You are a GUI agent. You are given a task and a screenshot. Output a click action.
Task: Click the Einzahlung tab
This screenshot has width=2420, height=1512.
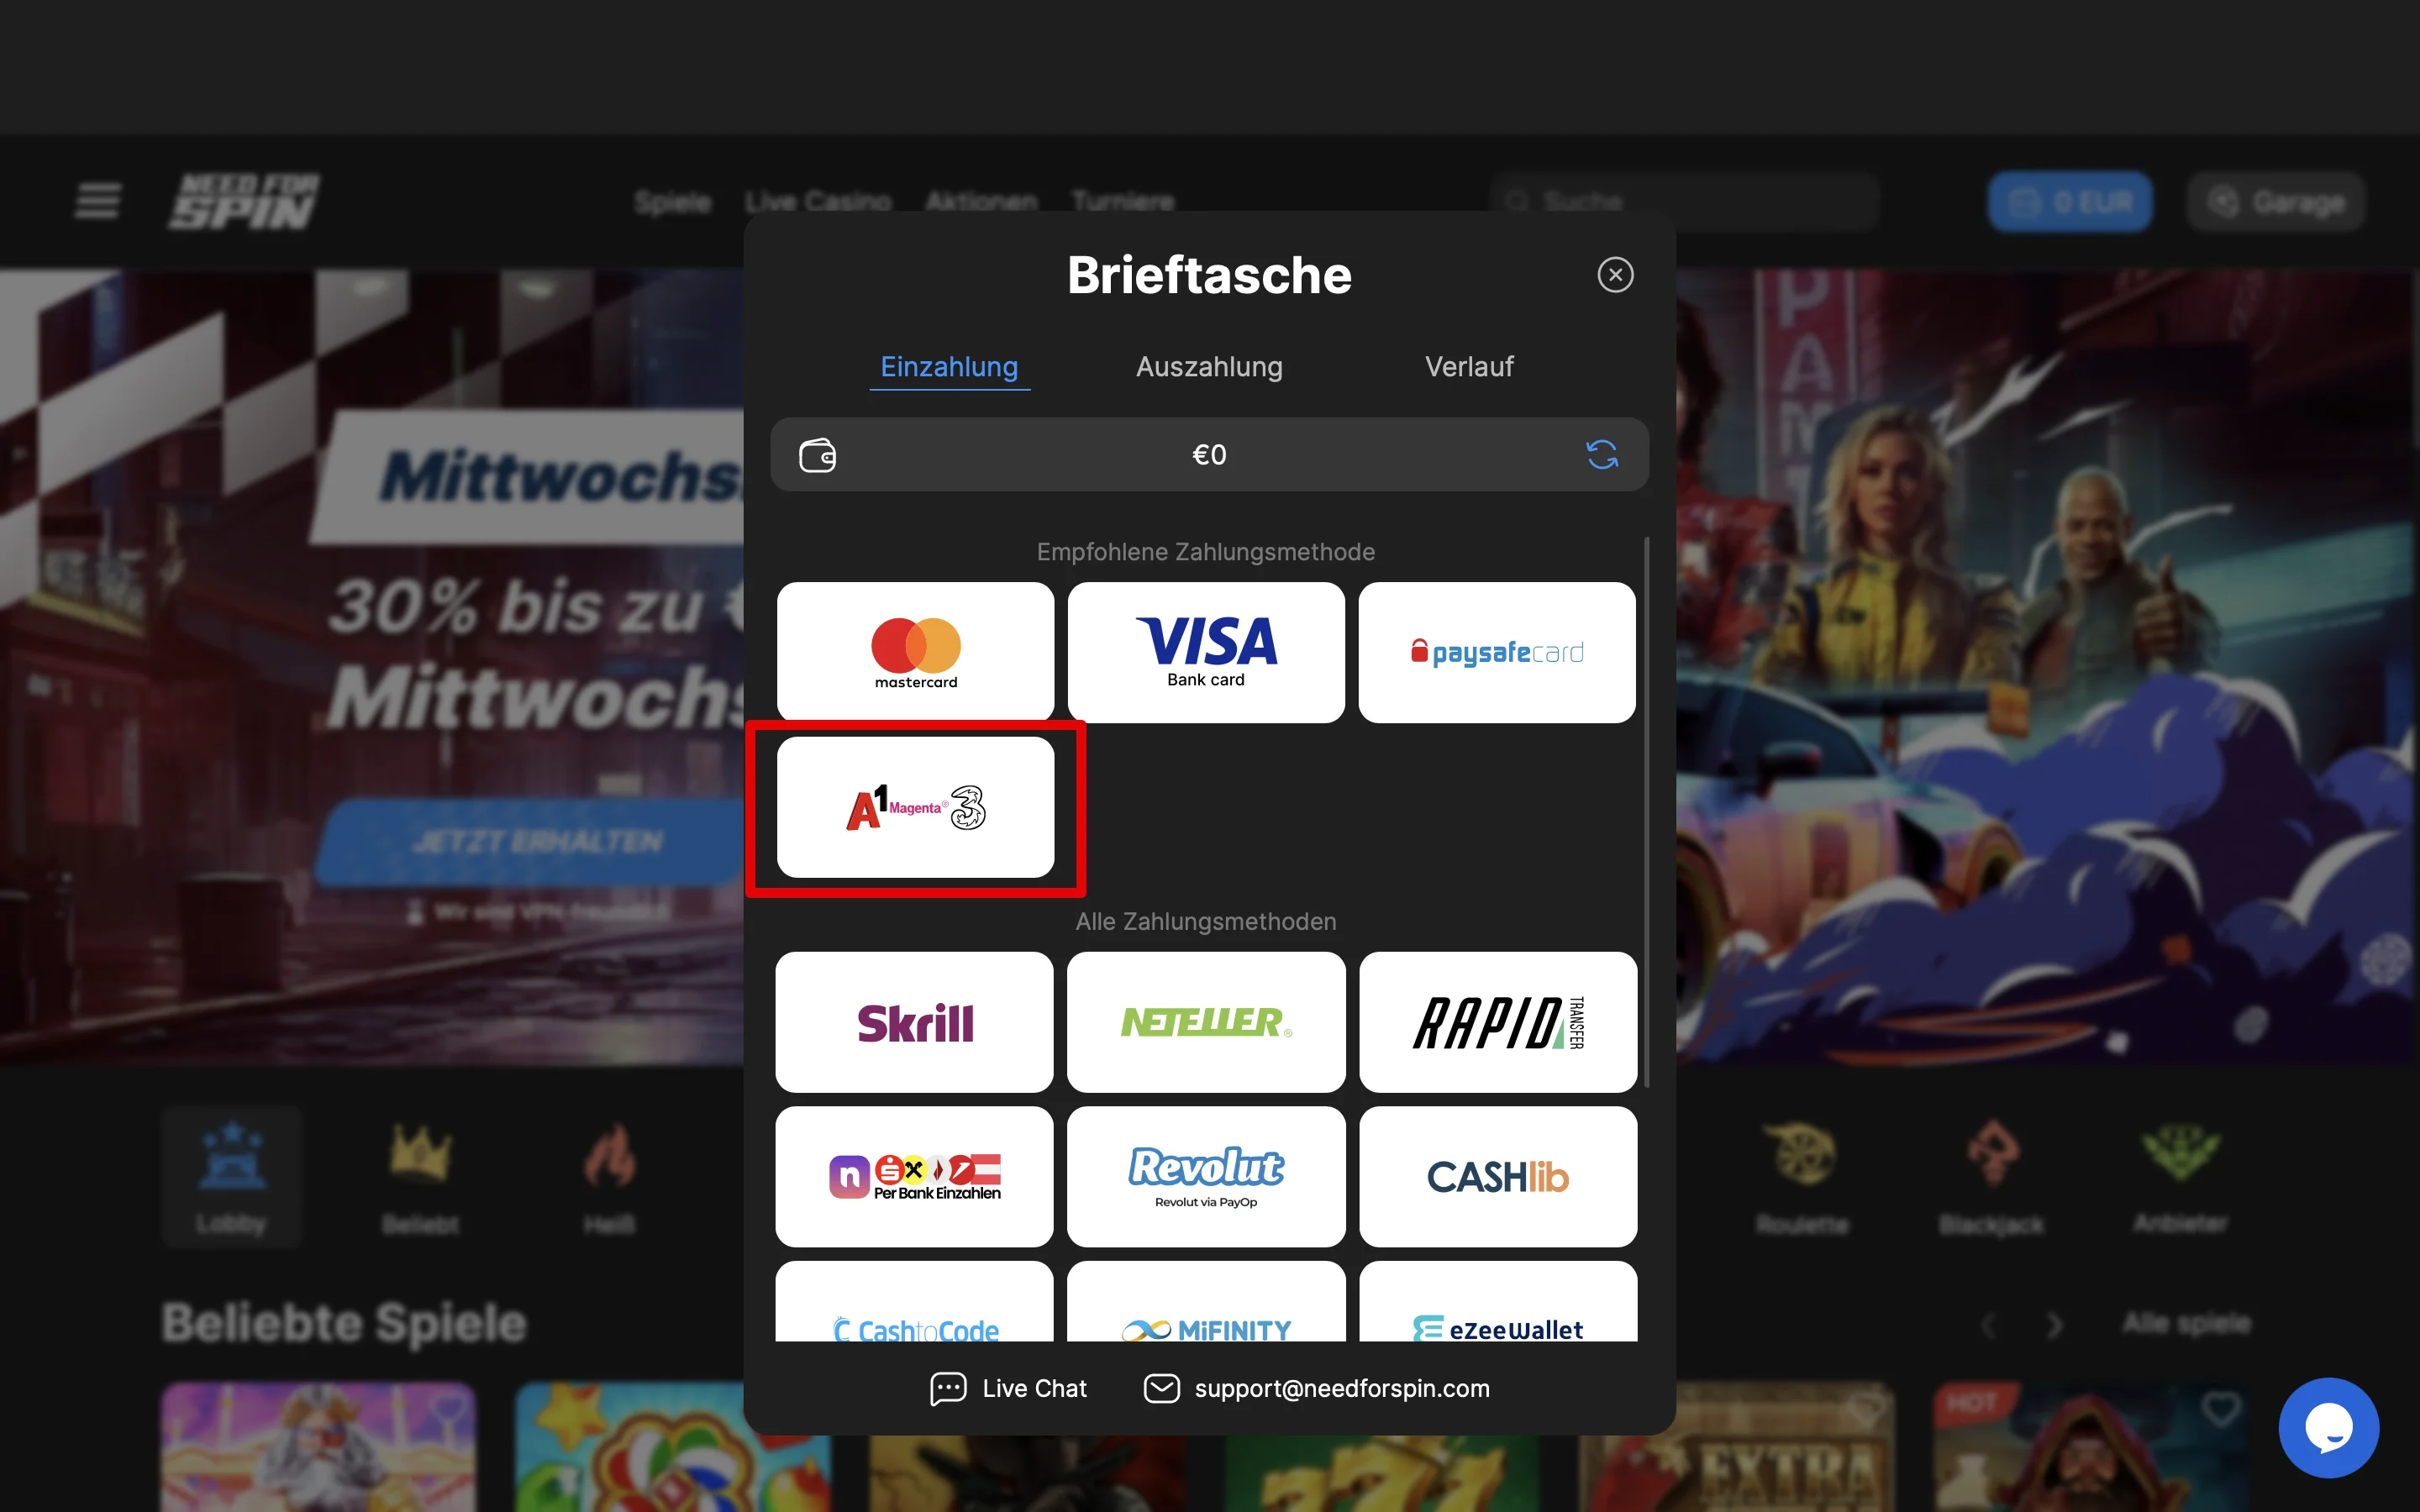(948, 365)
